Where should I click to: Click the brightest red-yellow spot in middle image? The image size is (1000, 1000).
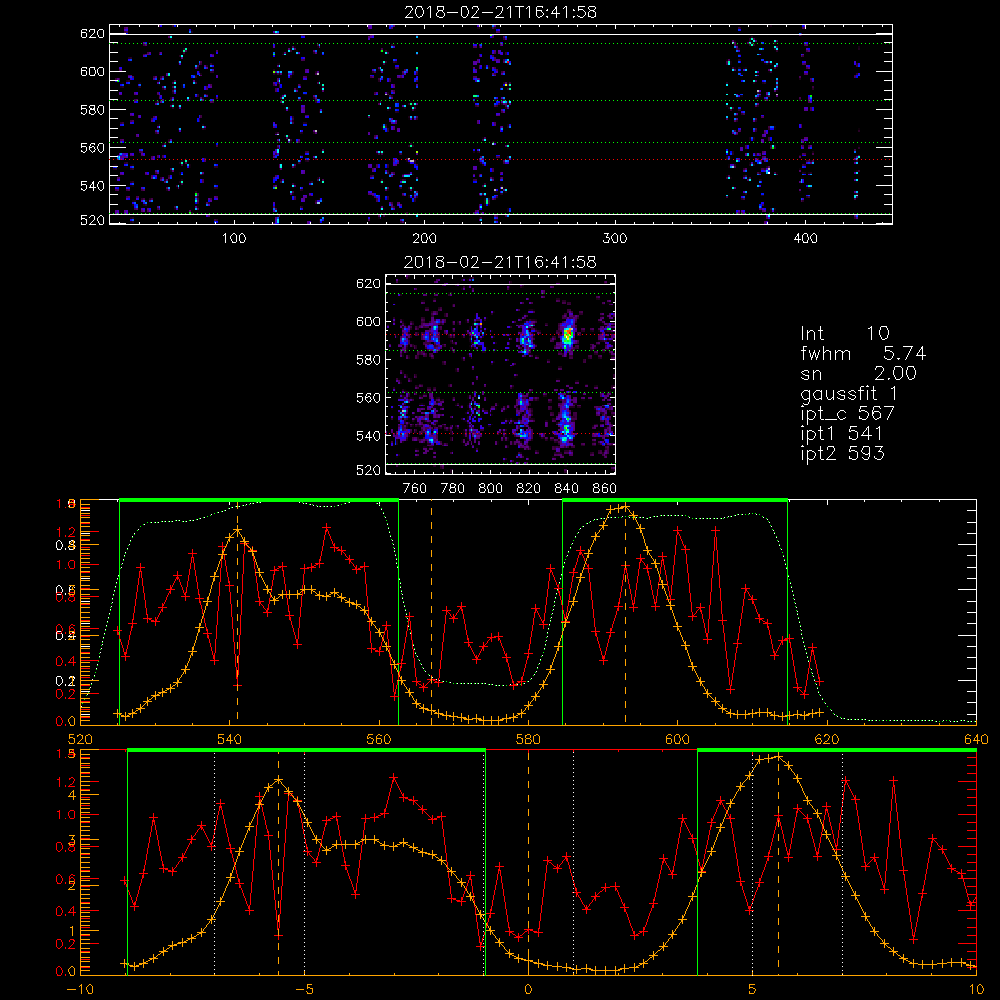568,334
